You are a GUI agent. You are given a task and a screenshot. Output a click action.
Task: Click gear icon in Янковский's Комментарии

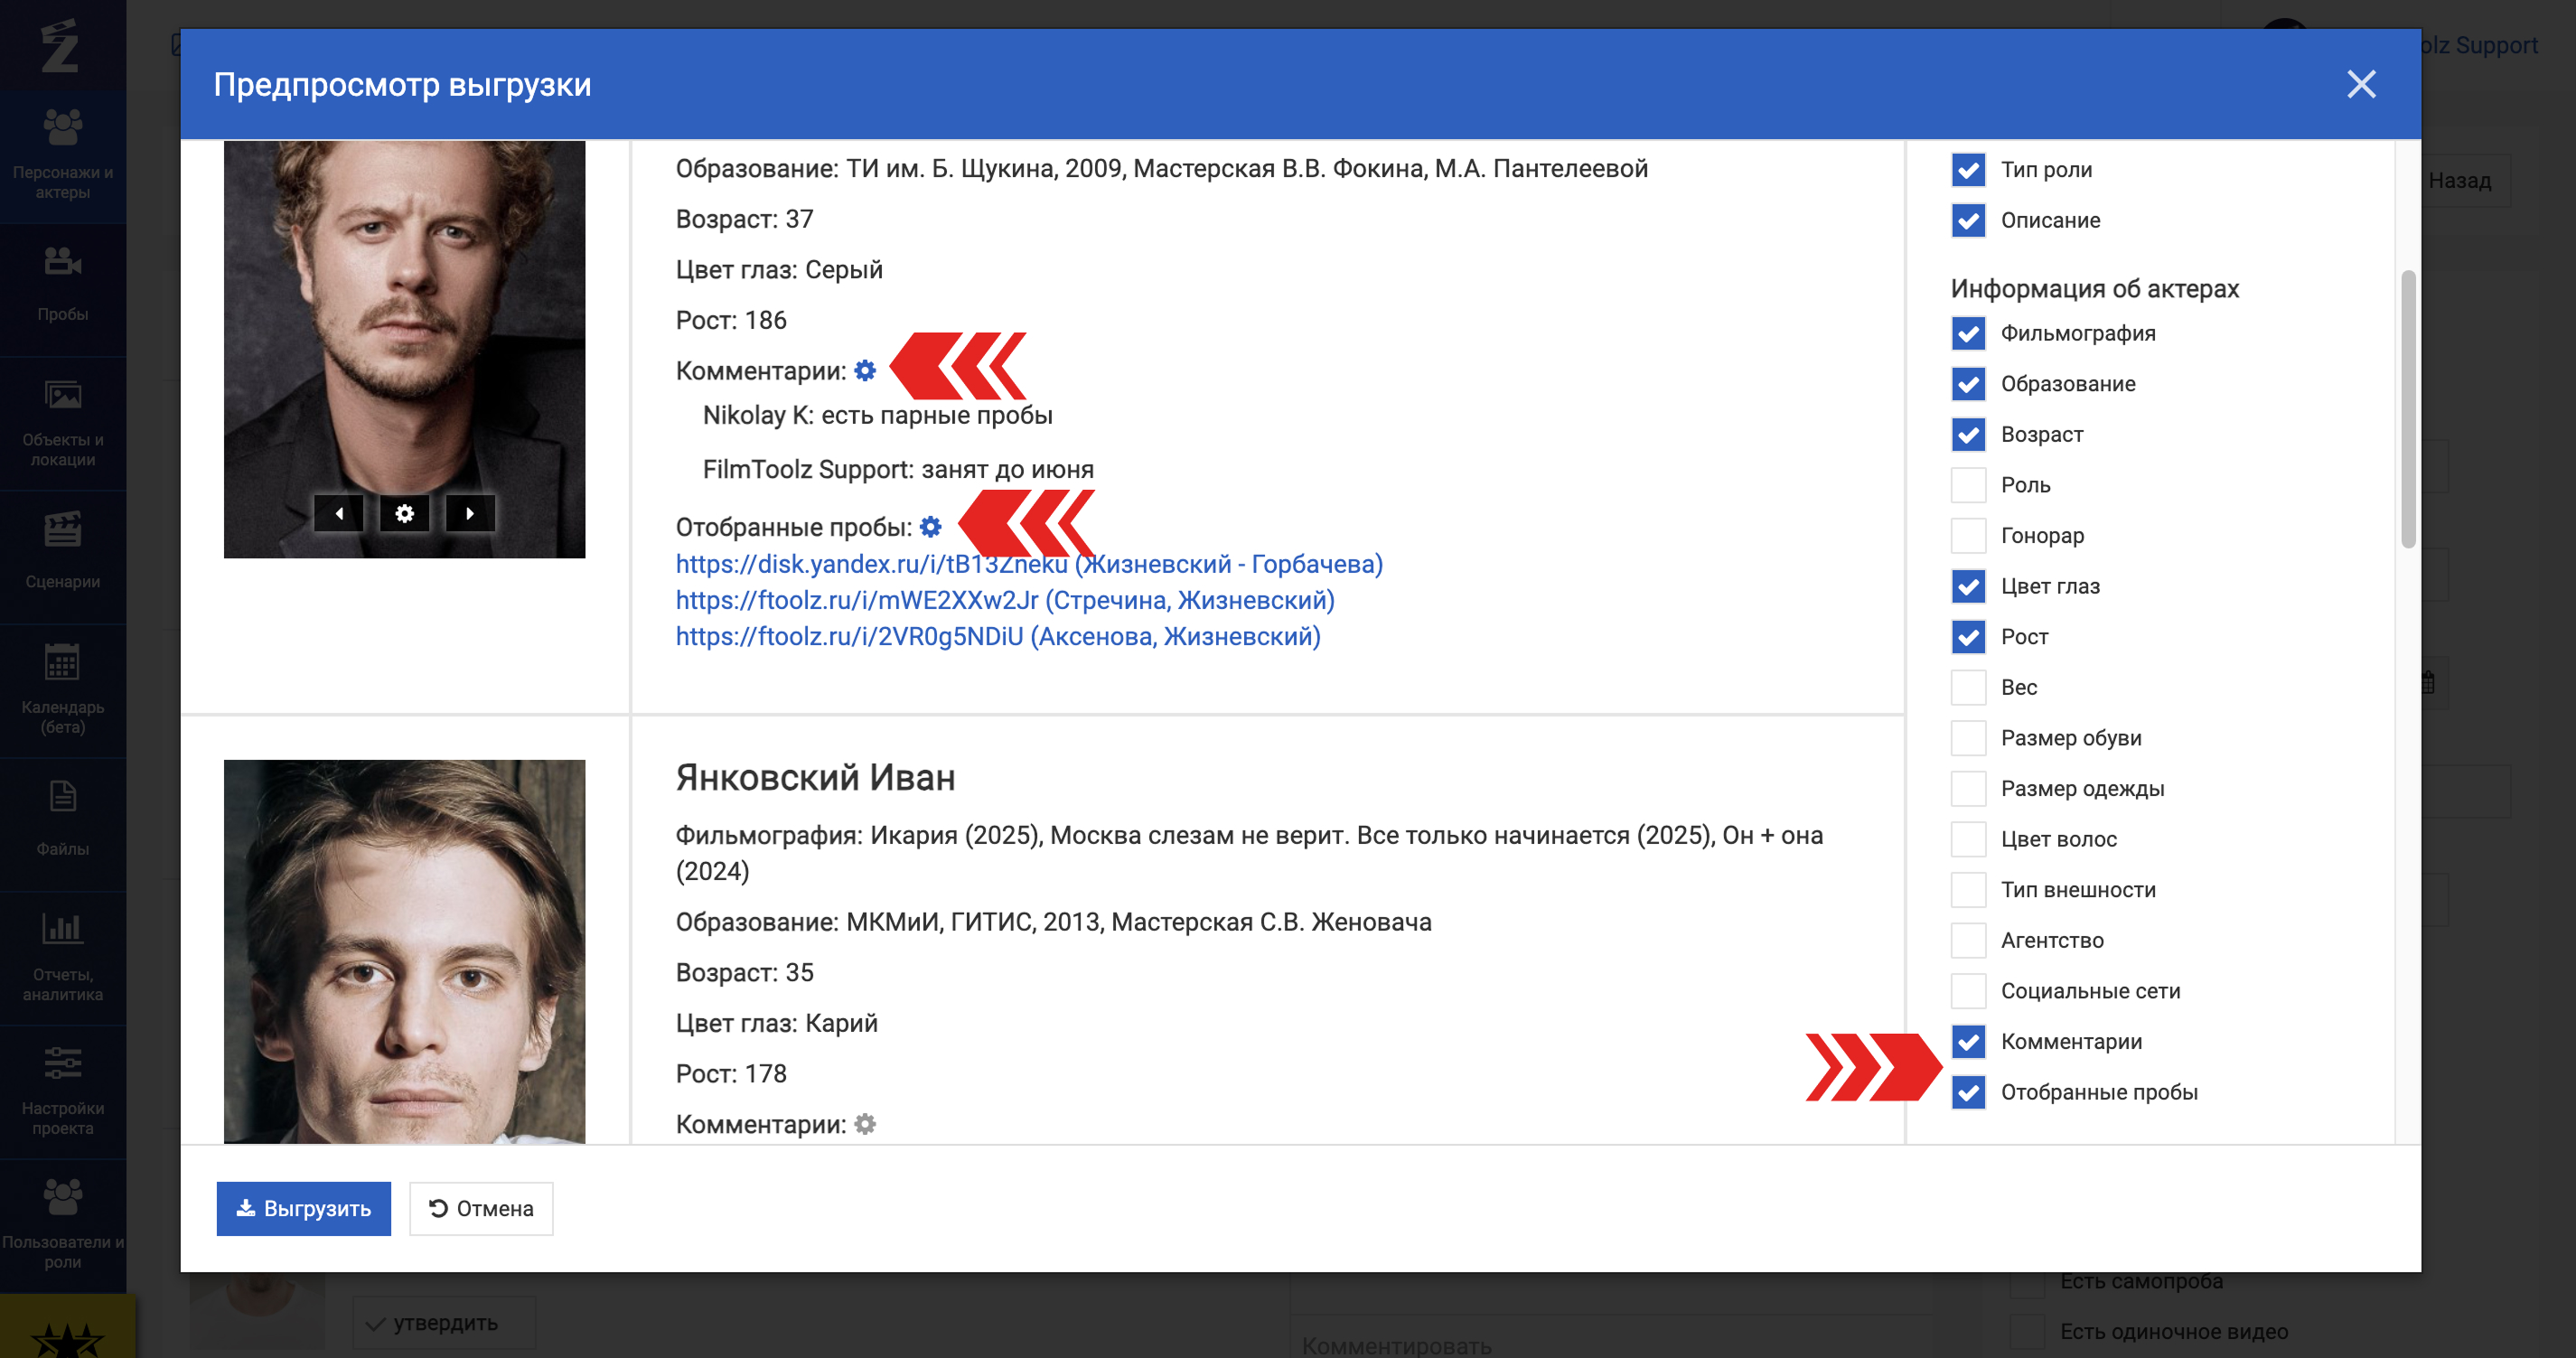point(865,1124)
